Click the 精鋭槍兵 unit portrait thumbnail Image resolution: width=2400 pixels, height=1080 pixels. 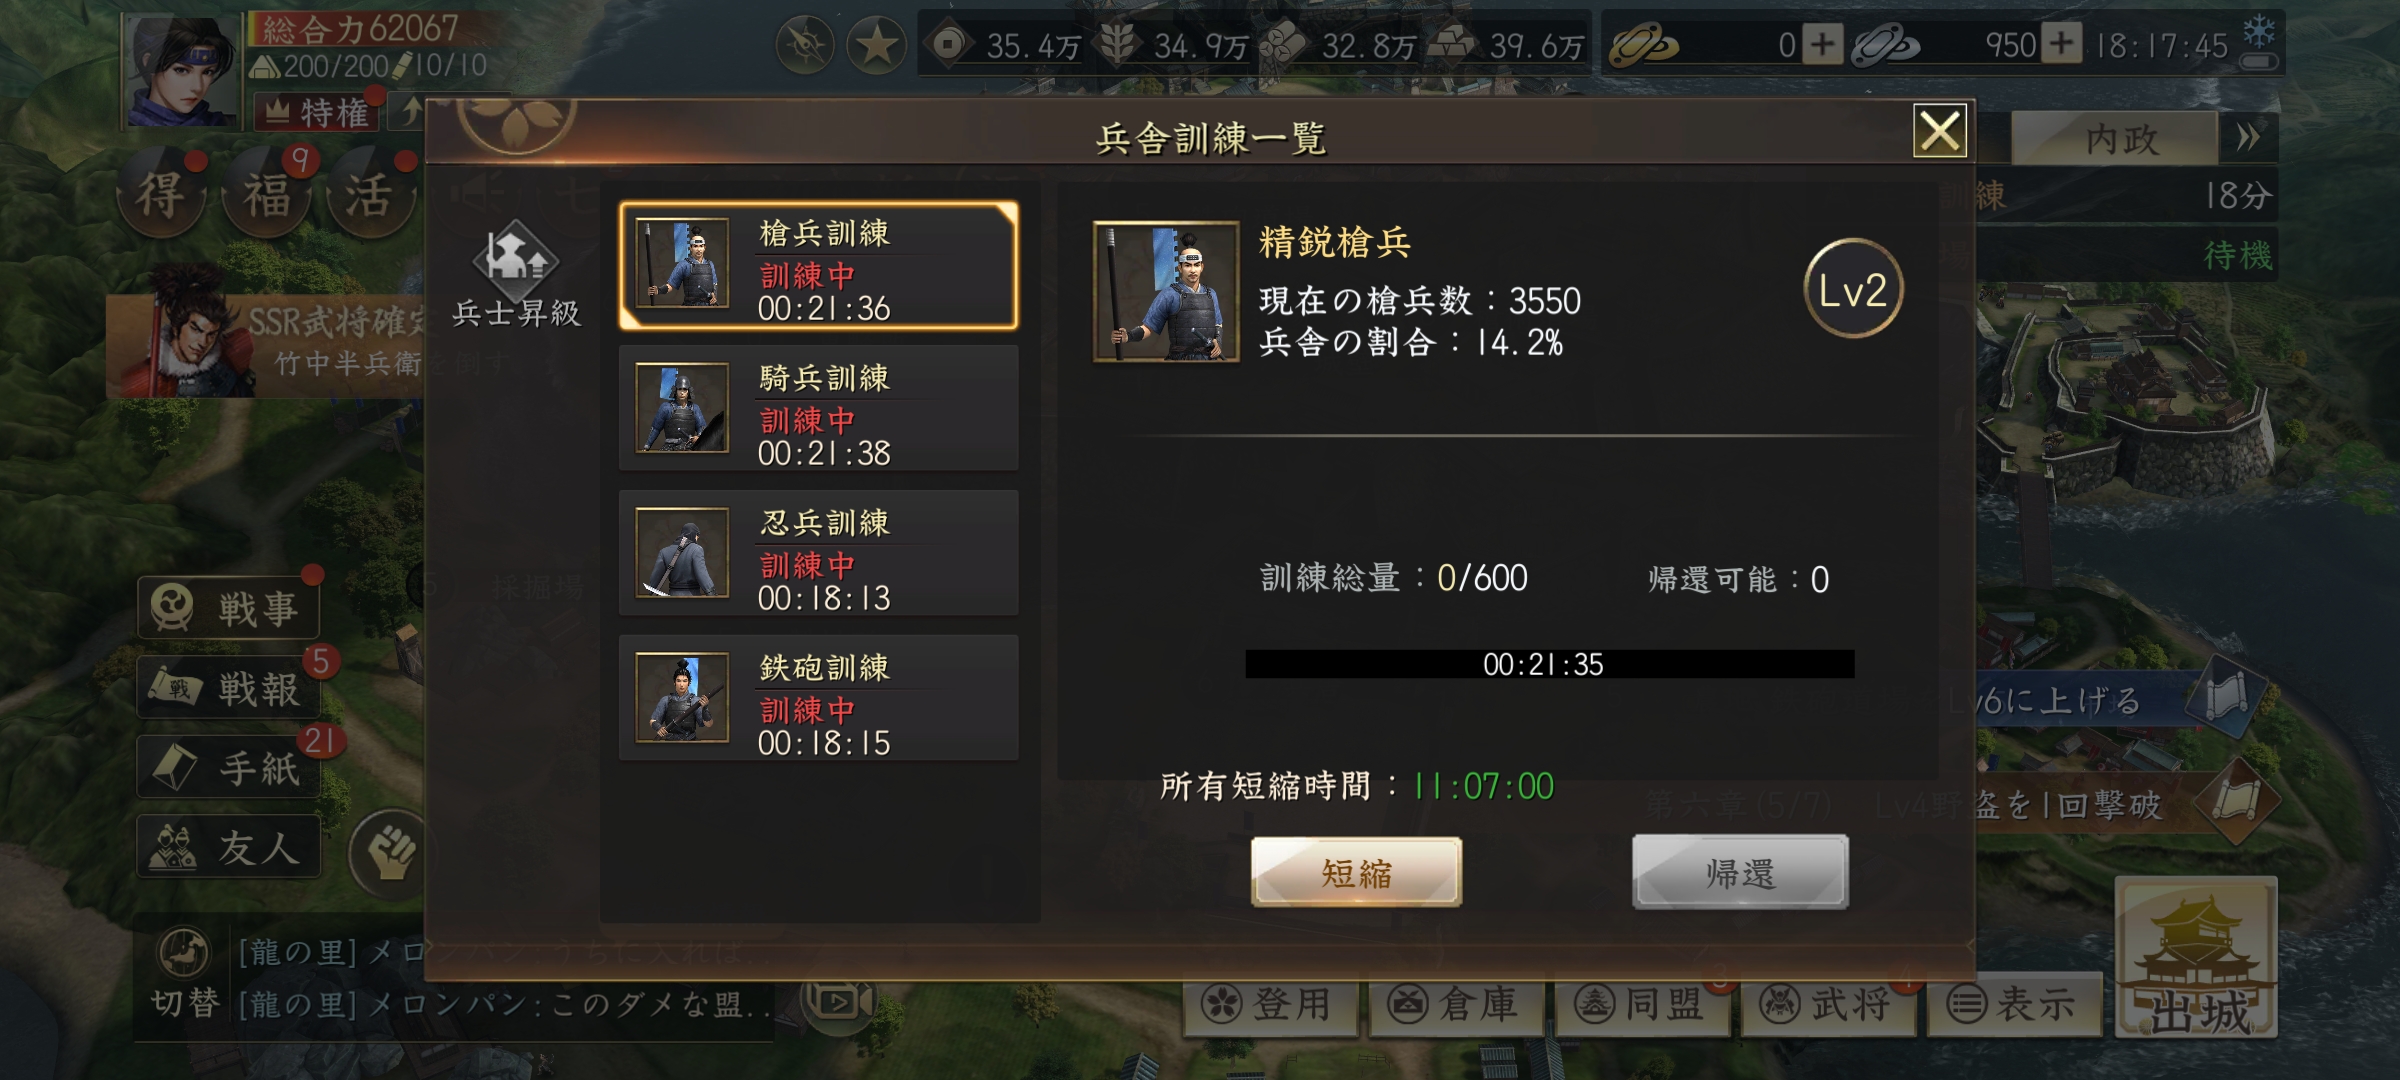pos(1166,291)
